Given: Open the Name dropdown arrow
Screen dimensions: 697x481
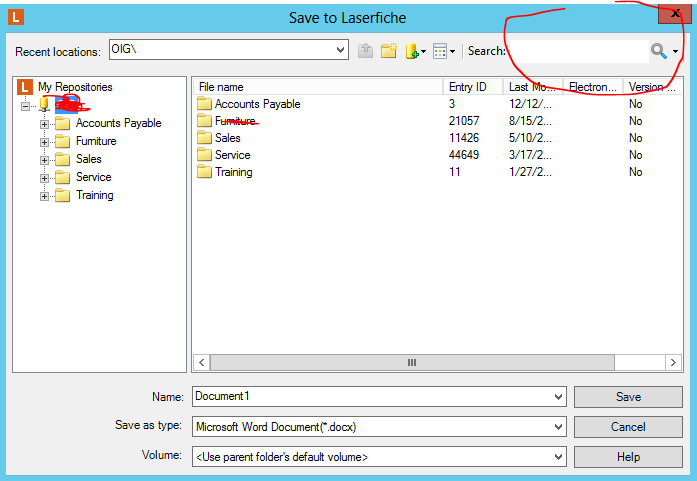Looking at the screenshot, I should click(558, 397).
